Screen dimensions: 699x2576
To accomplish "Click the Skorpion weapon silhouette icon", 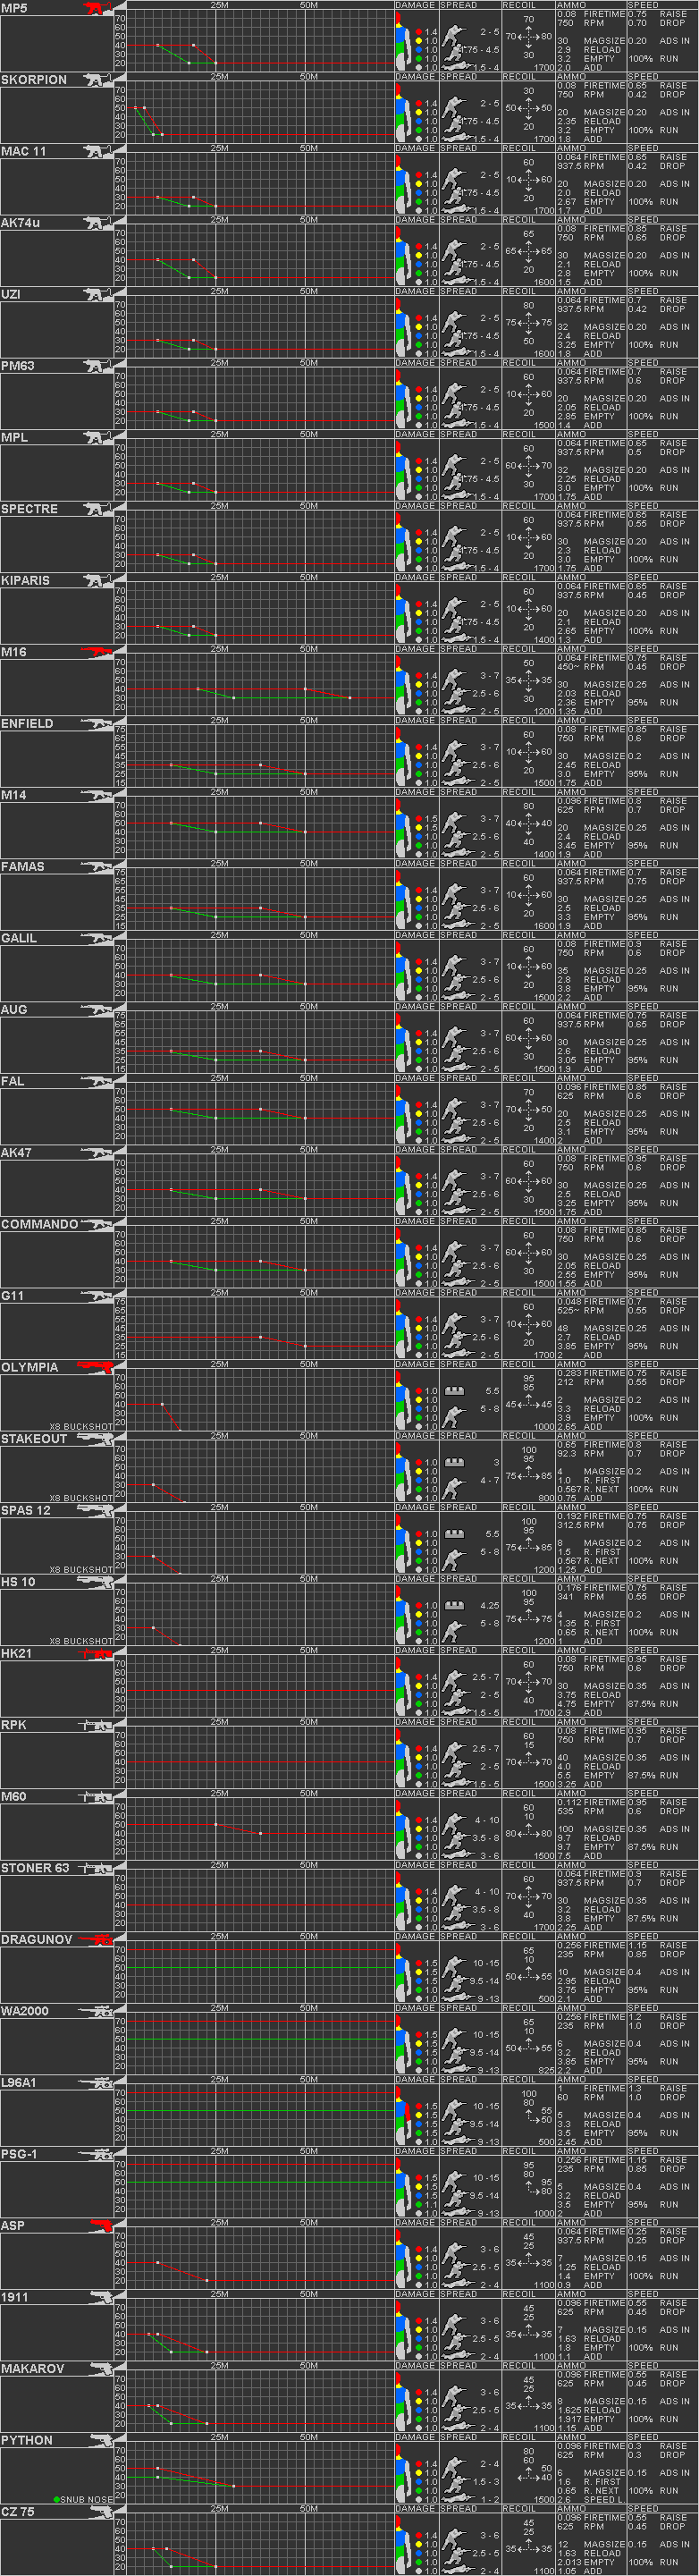I will (98, 80).
